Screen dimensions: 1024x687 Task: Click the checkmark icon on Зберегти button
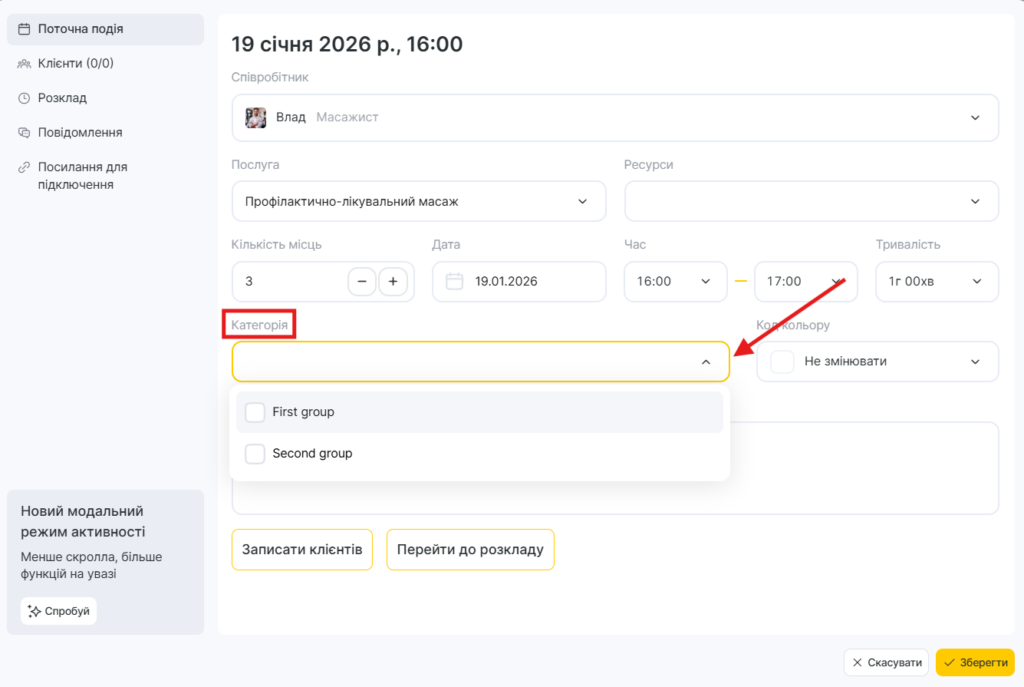[x=949, y=662]
